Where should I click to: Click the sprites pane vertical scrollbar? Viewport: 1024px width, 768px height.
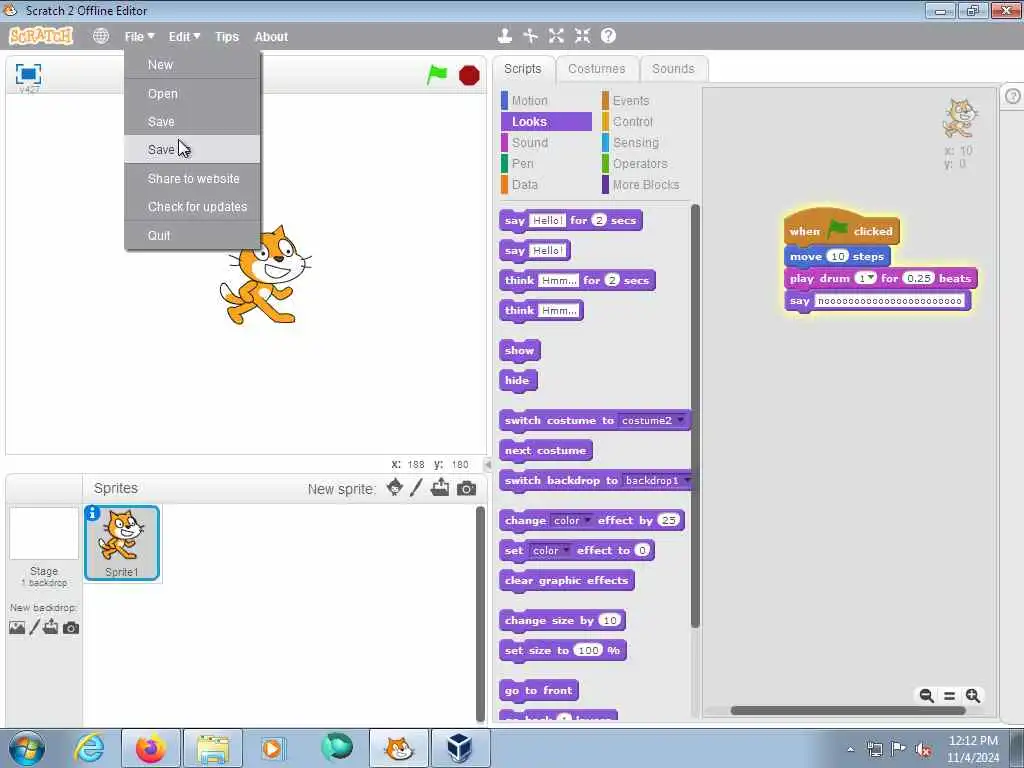coord(480,614)
